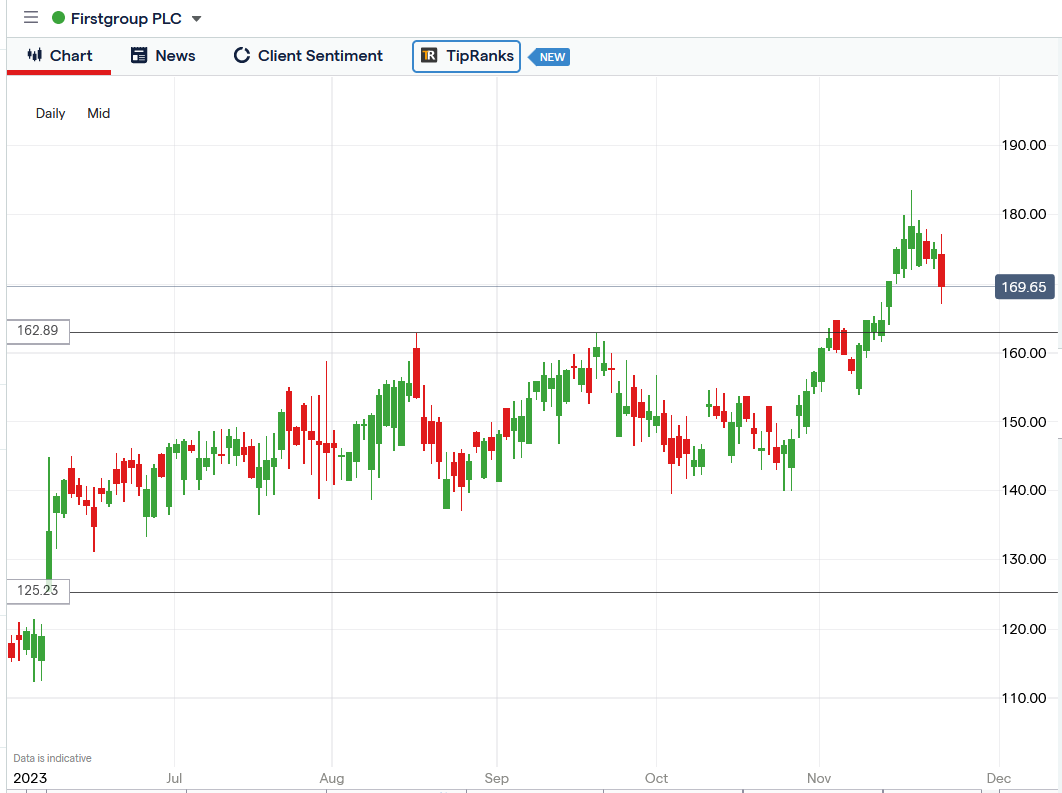
Task: Click the Data is indicative notice
Action: click(52, 758)
